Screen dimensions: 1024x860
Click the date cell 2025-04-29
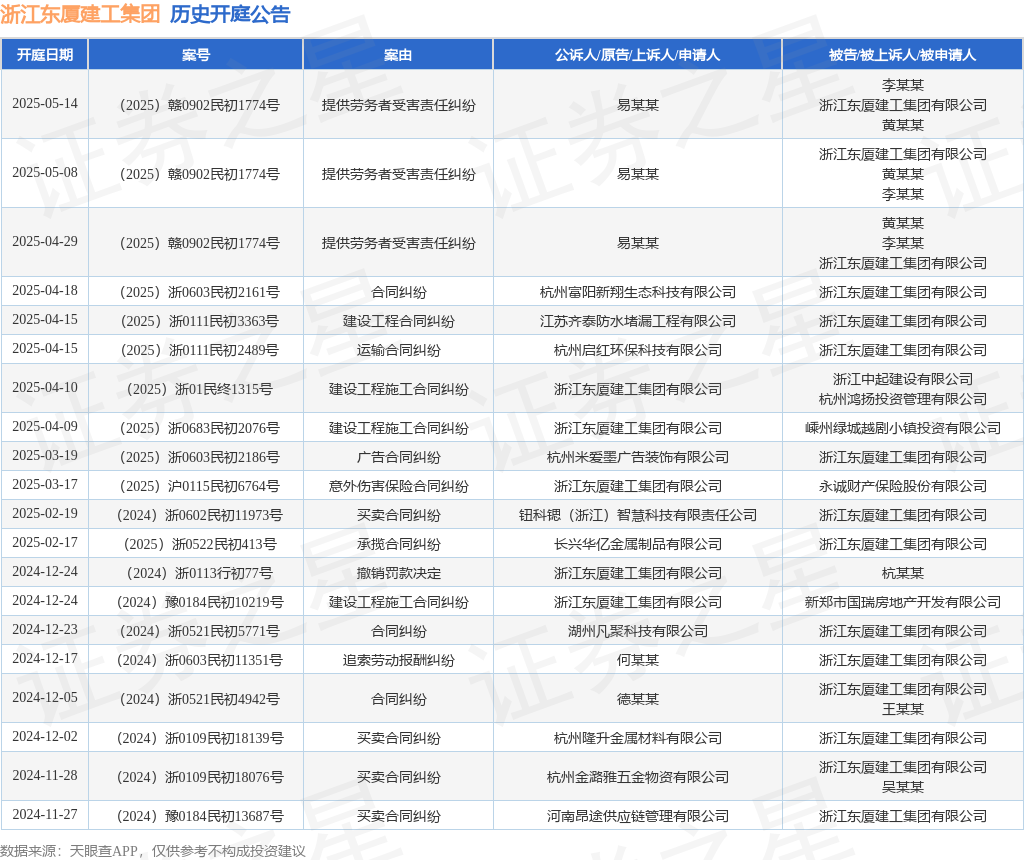44,242
